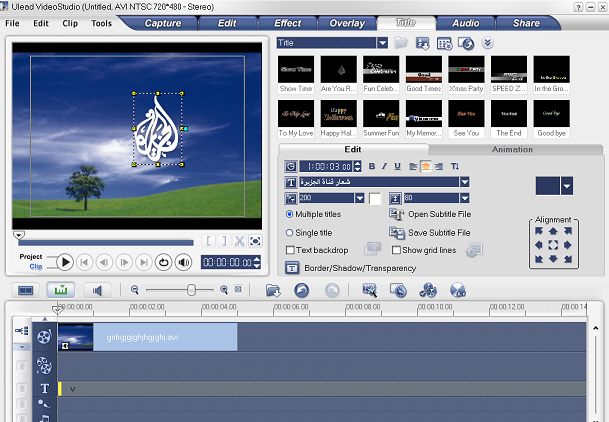The height and width of the screenshot is (422, 609).
Task: Open Smart Proxy Manager icon
Action: [x=369, y=290]
